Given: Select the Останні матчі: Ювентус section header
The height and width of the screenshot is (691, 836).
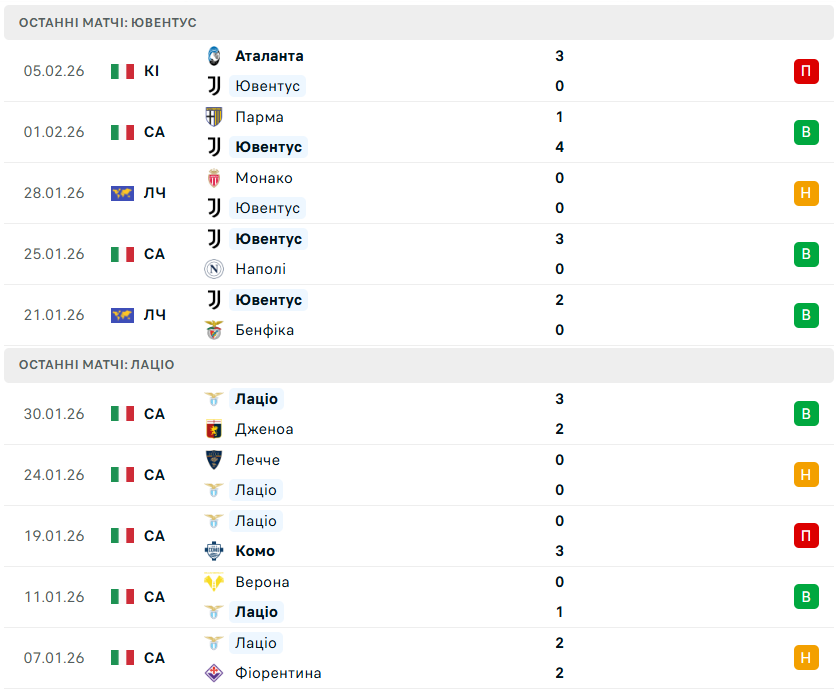Looking at the screenshot, I should (x=108, y=22).
